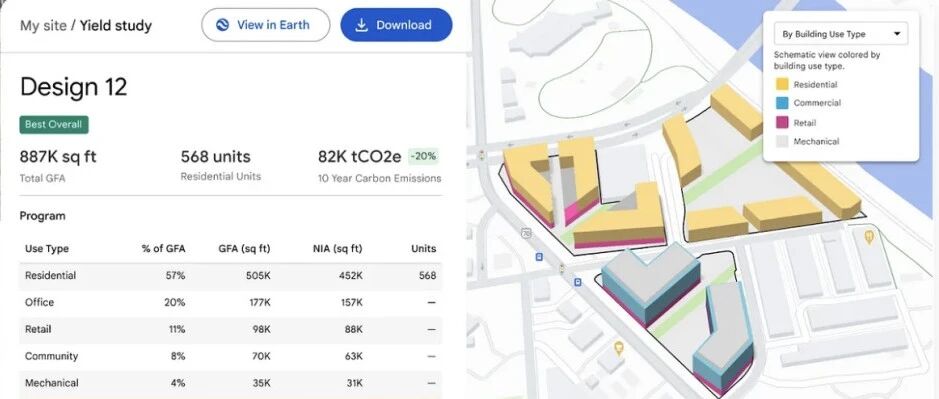The height and width of the screenshot is (399, 939).
Task: Click the Best Overall badge
Action: [x=53, y=125]
